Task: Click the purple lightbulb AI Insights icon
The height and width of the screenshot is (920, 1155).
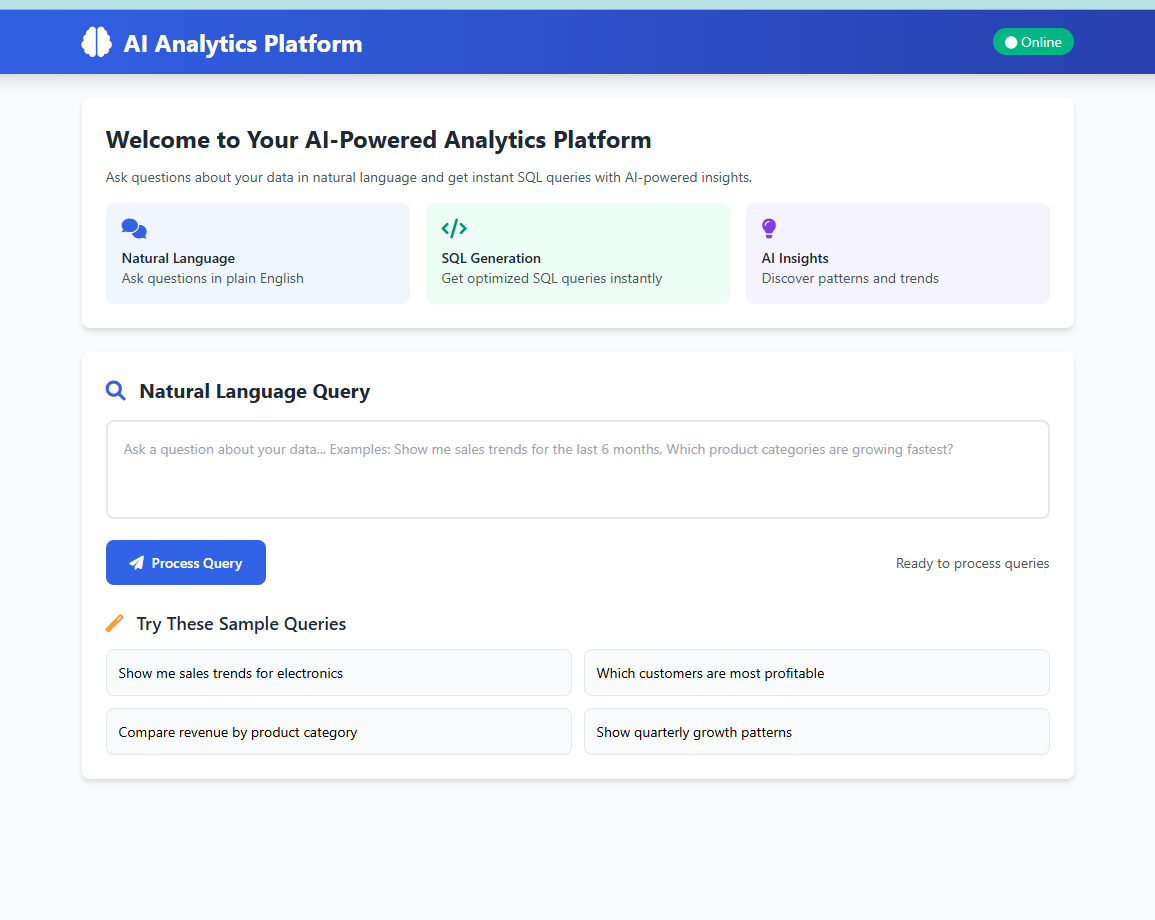Action: click(769, 228)
